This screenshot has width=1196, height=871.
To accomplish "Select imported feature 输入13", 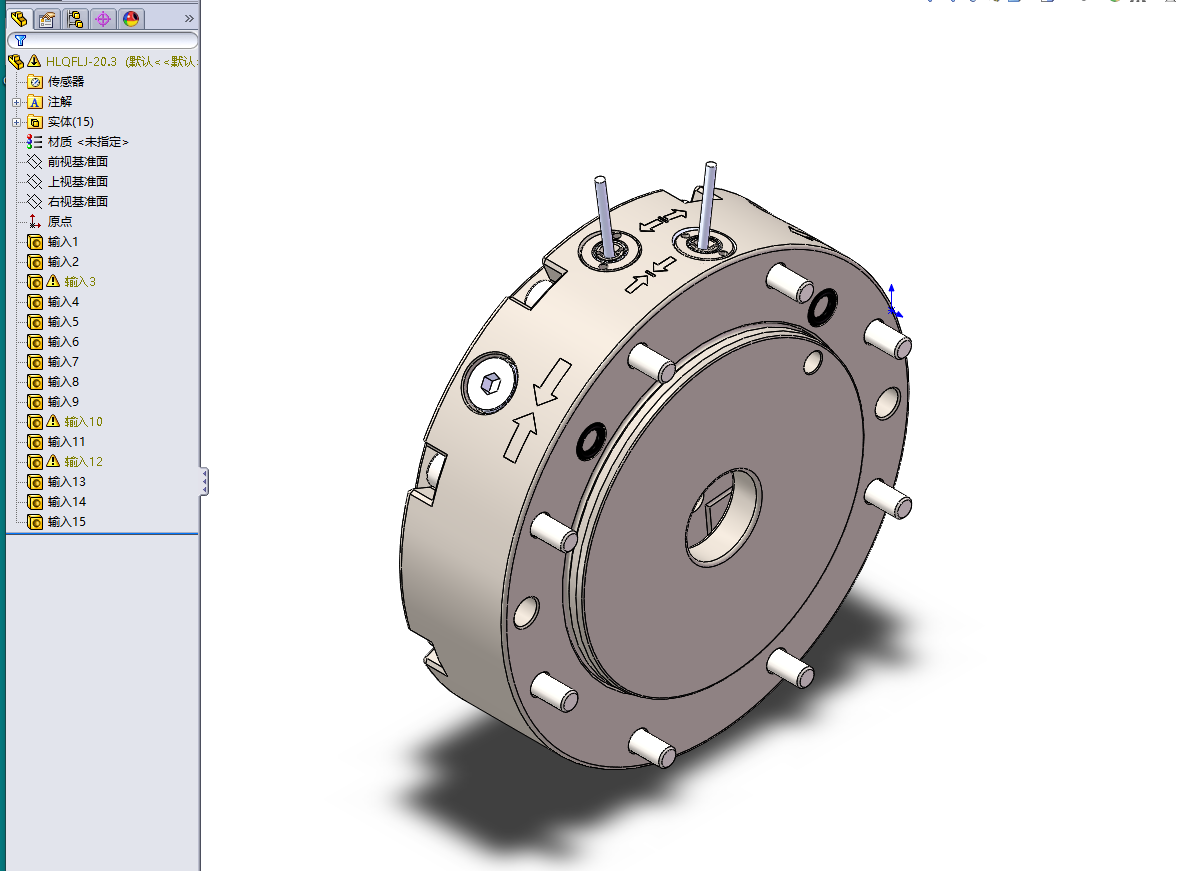I will click(x=66, y=482).
